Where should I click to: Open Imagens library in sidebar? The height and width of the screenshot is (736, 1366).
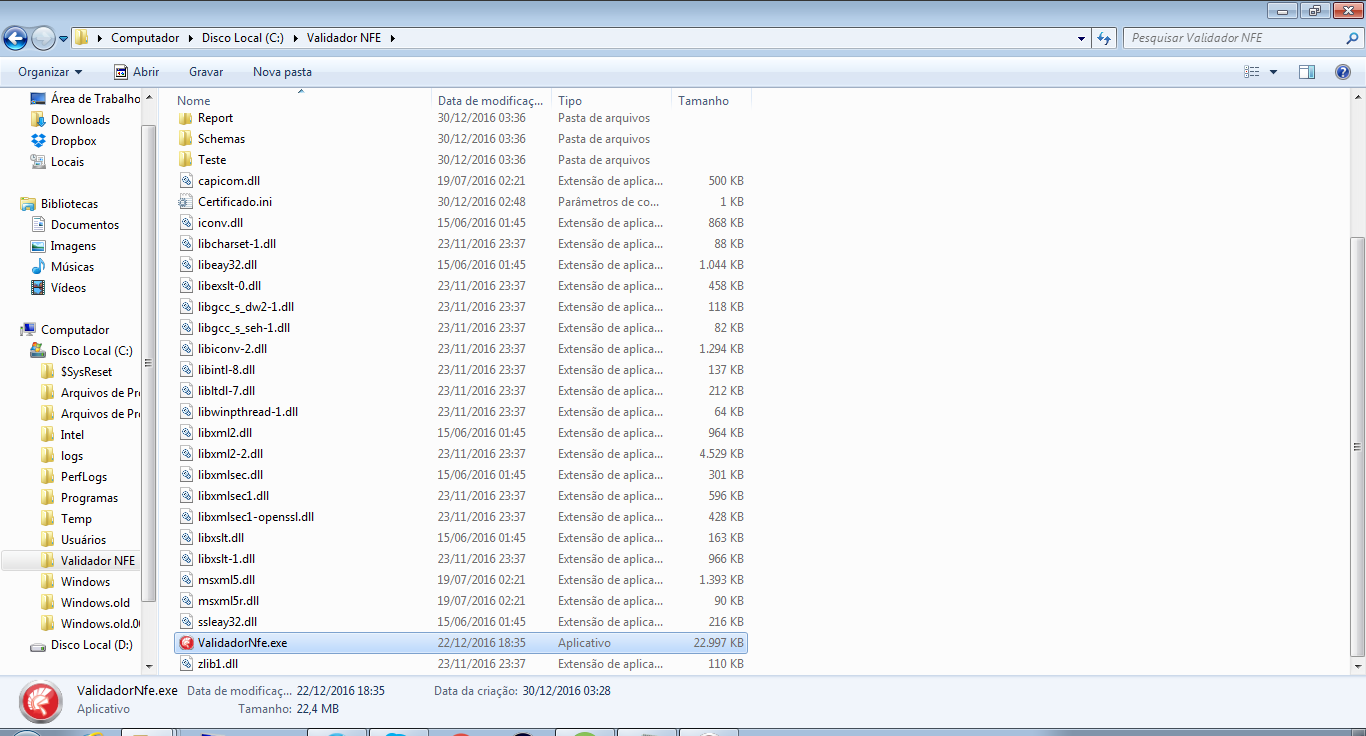click(x=73, y=246)
